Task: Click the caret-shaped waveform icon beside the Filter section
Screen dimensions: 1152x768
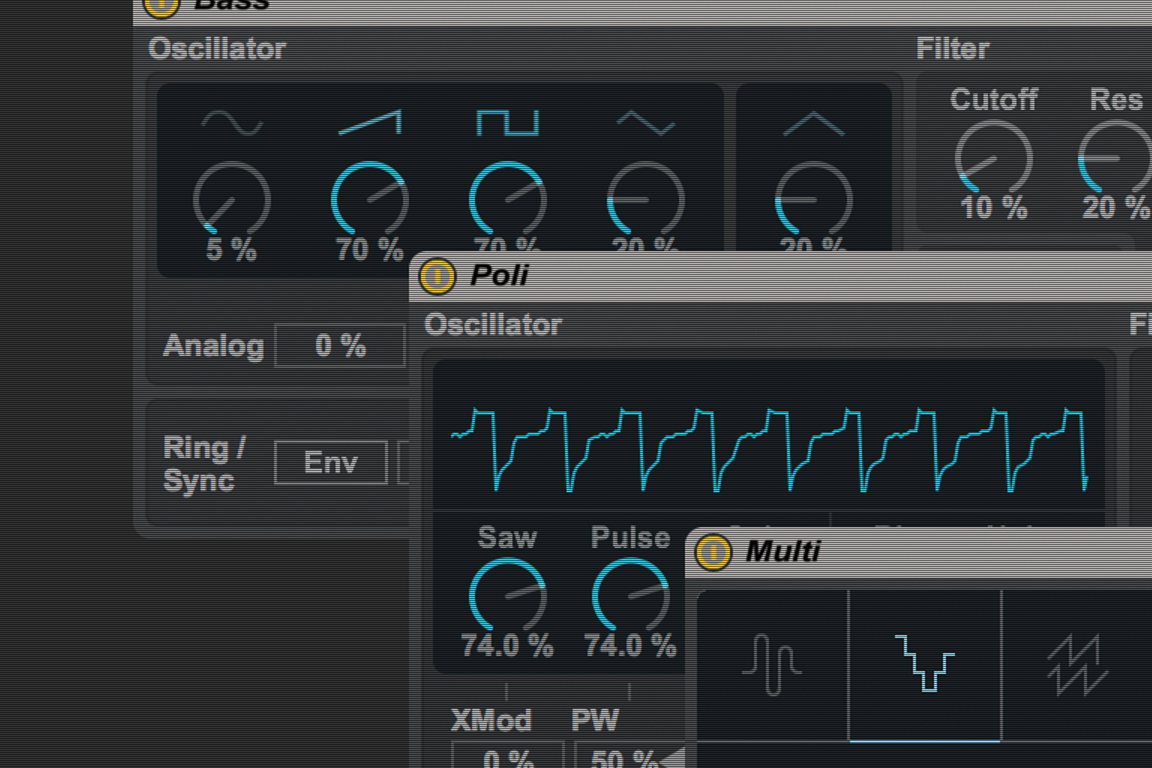Action: coord(813,123)
